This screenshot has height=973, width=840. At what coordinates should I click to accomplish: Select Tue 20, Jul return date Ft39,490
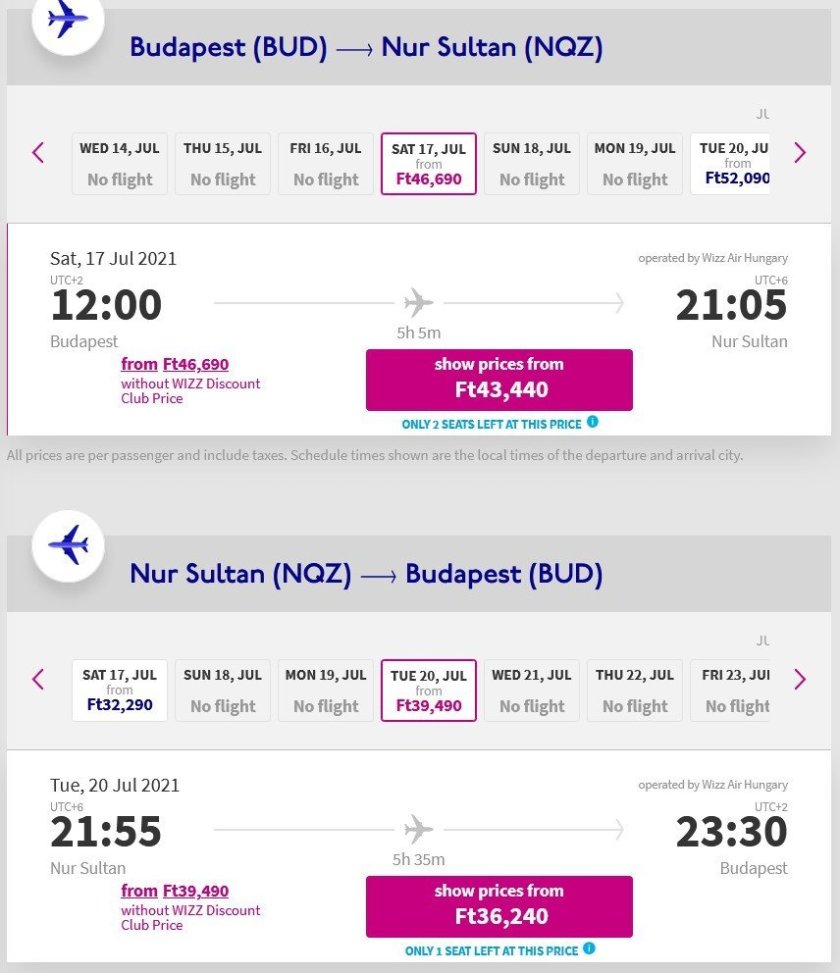click(429, 690)
